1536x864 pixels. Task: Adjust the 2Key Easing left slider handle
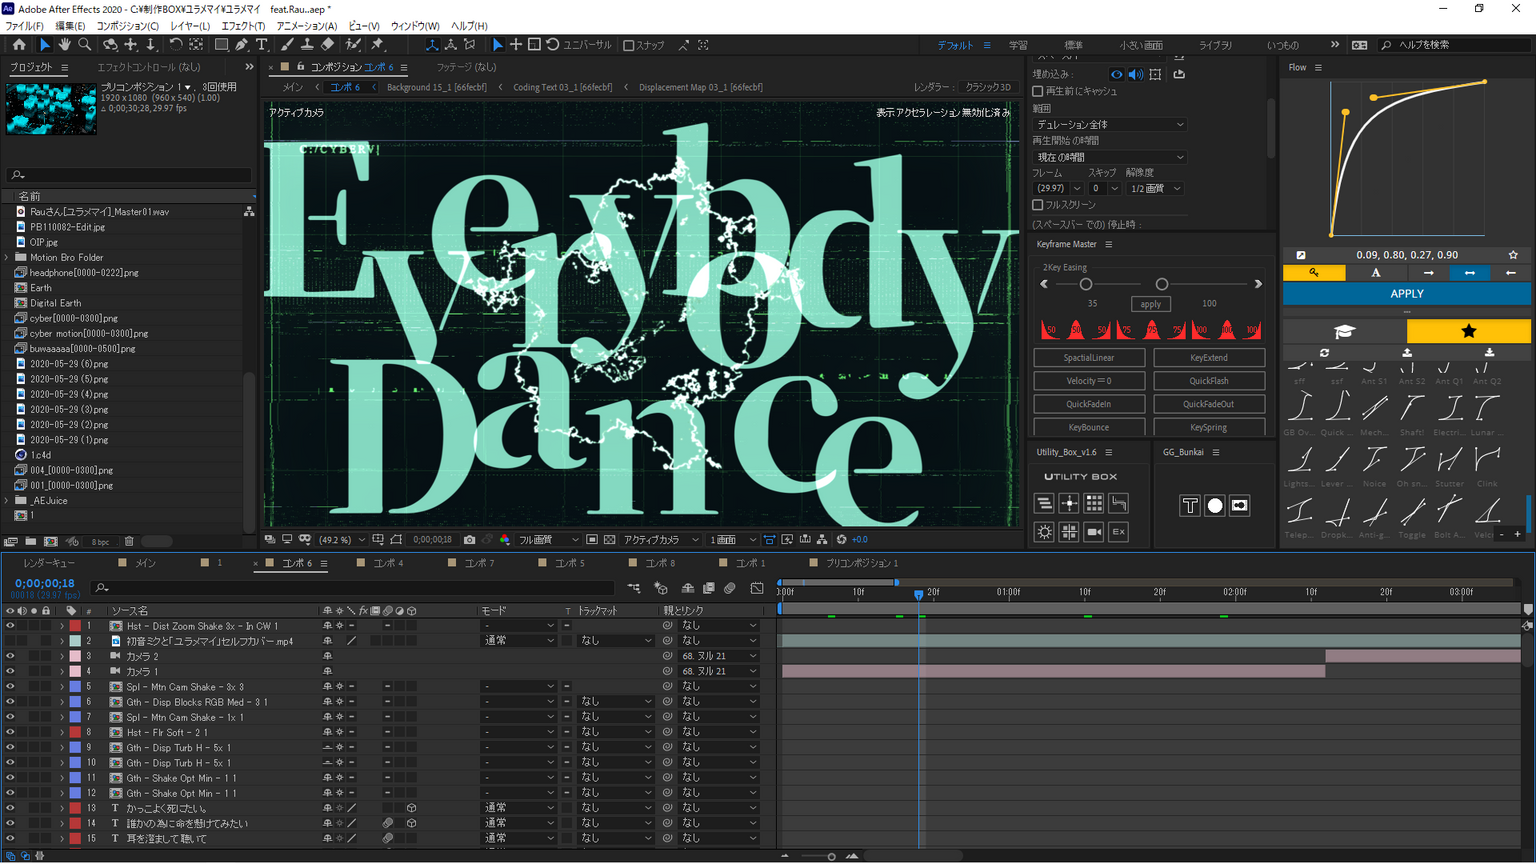click(1085, 285)
